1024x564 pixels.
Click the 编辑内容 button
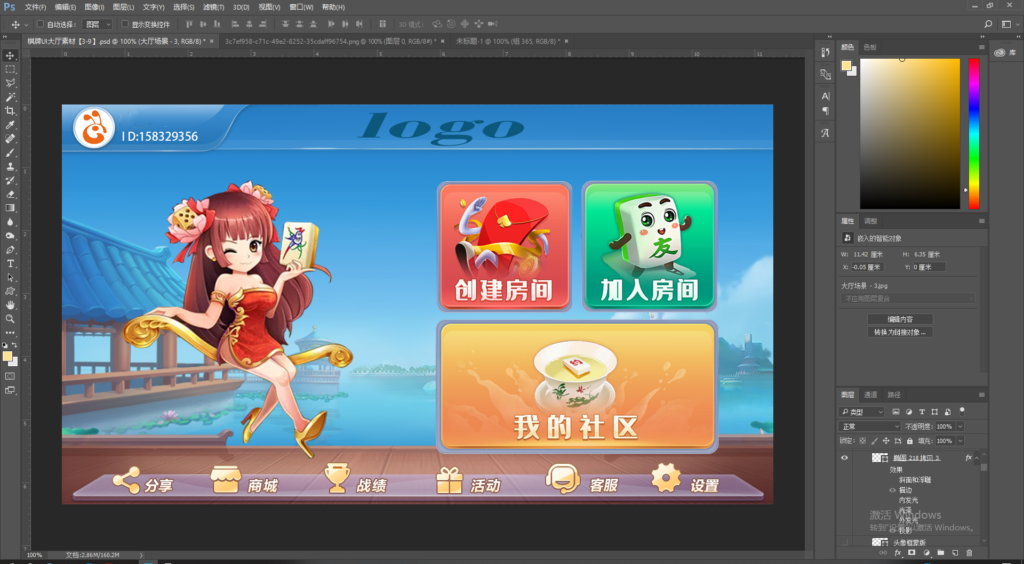click(900, 319)
